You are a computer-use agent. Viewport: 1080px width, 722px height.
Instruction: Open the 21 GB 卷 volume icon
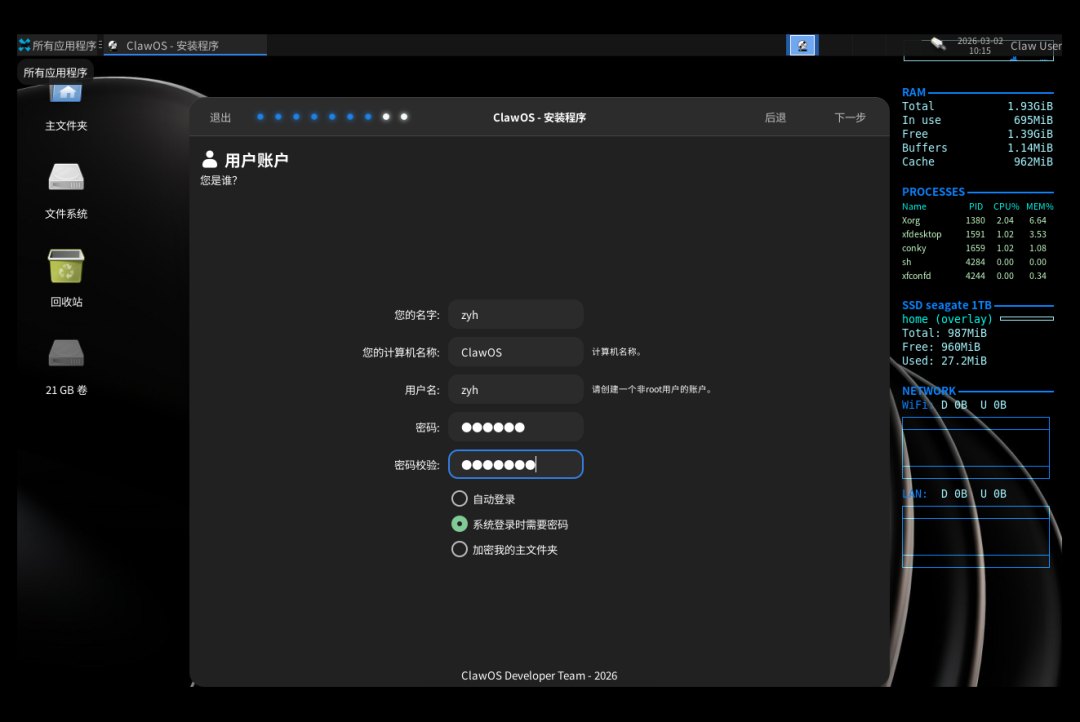coord(66,367)
